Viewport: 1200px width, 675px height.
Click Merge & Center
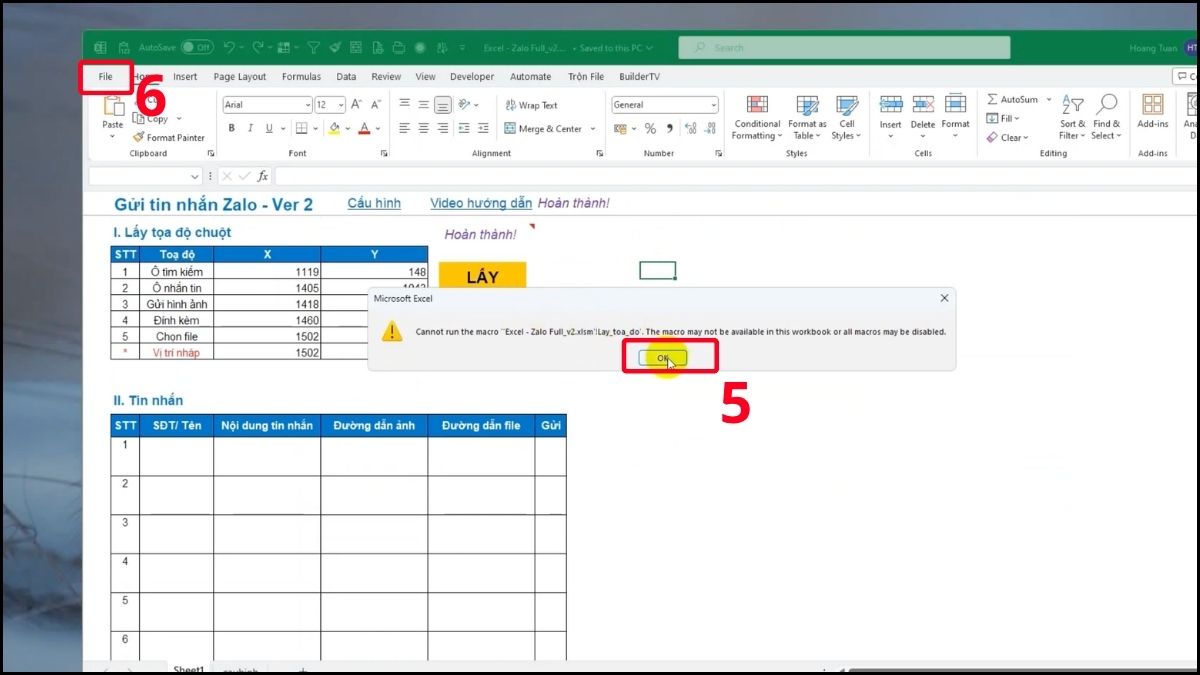543,129
